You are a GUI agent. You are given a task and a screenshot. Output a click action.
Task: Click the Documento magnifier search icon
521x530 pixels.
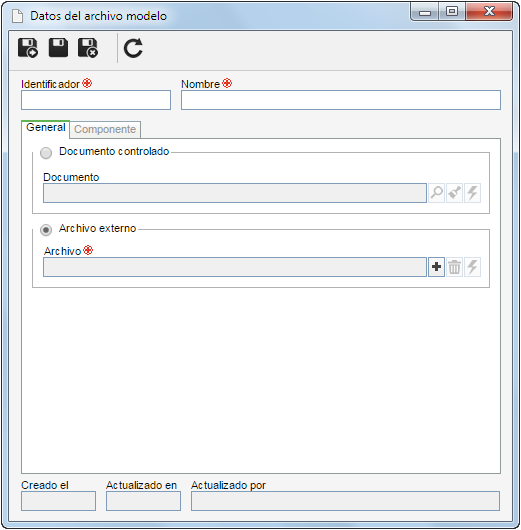436,193
